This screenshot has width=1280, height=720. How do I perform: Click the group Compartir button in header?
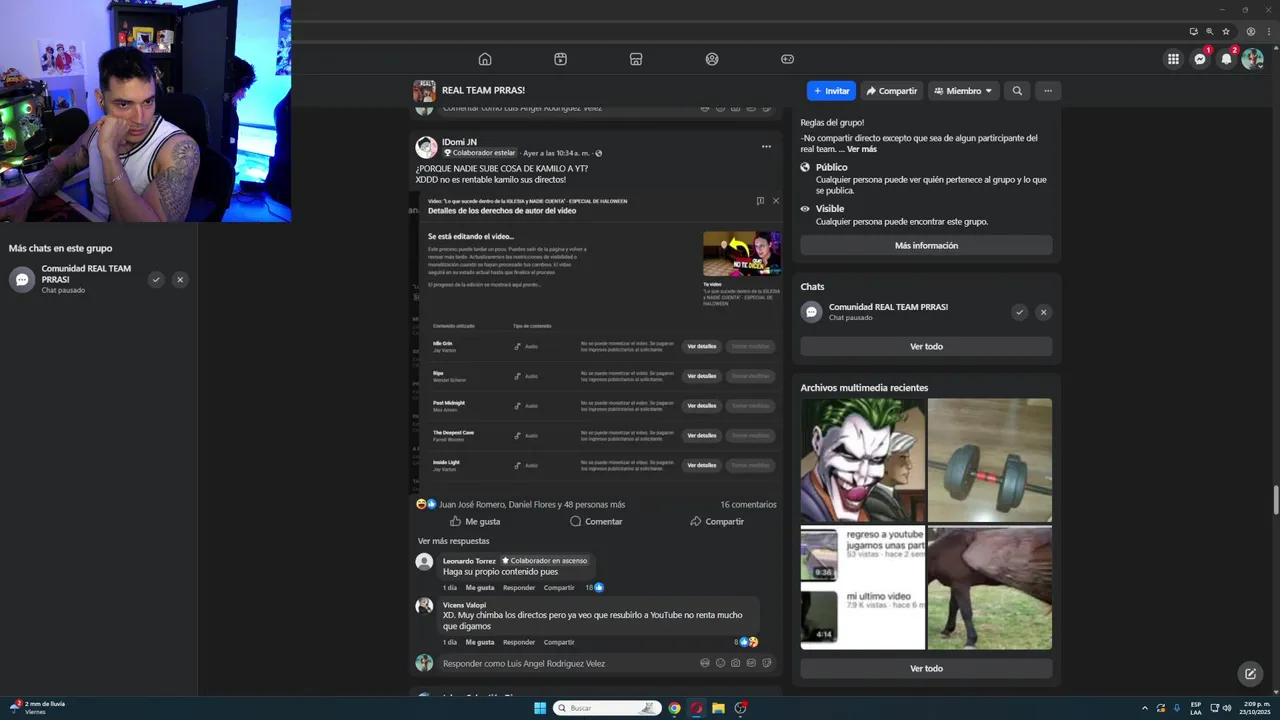[892, 91]
